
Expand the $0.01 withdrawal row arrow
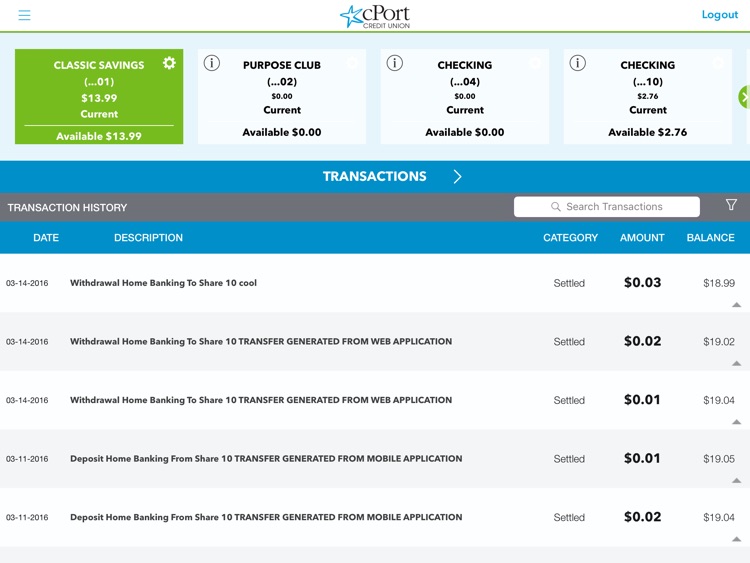(x=737, y=422)
